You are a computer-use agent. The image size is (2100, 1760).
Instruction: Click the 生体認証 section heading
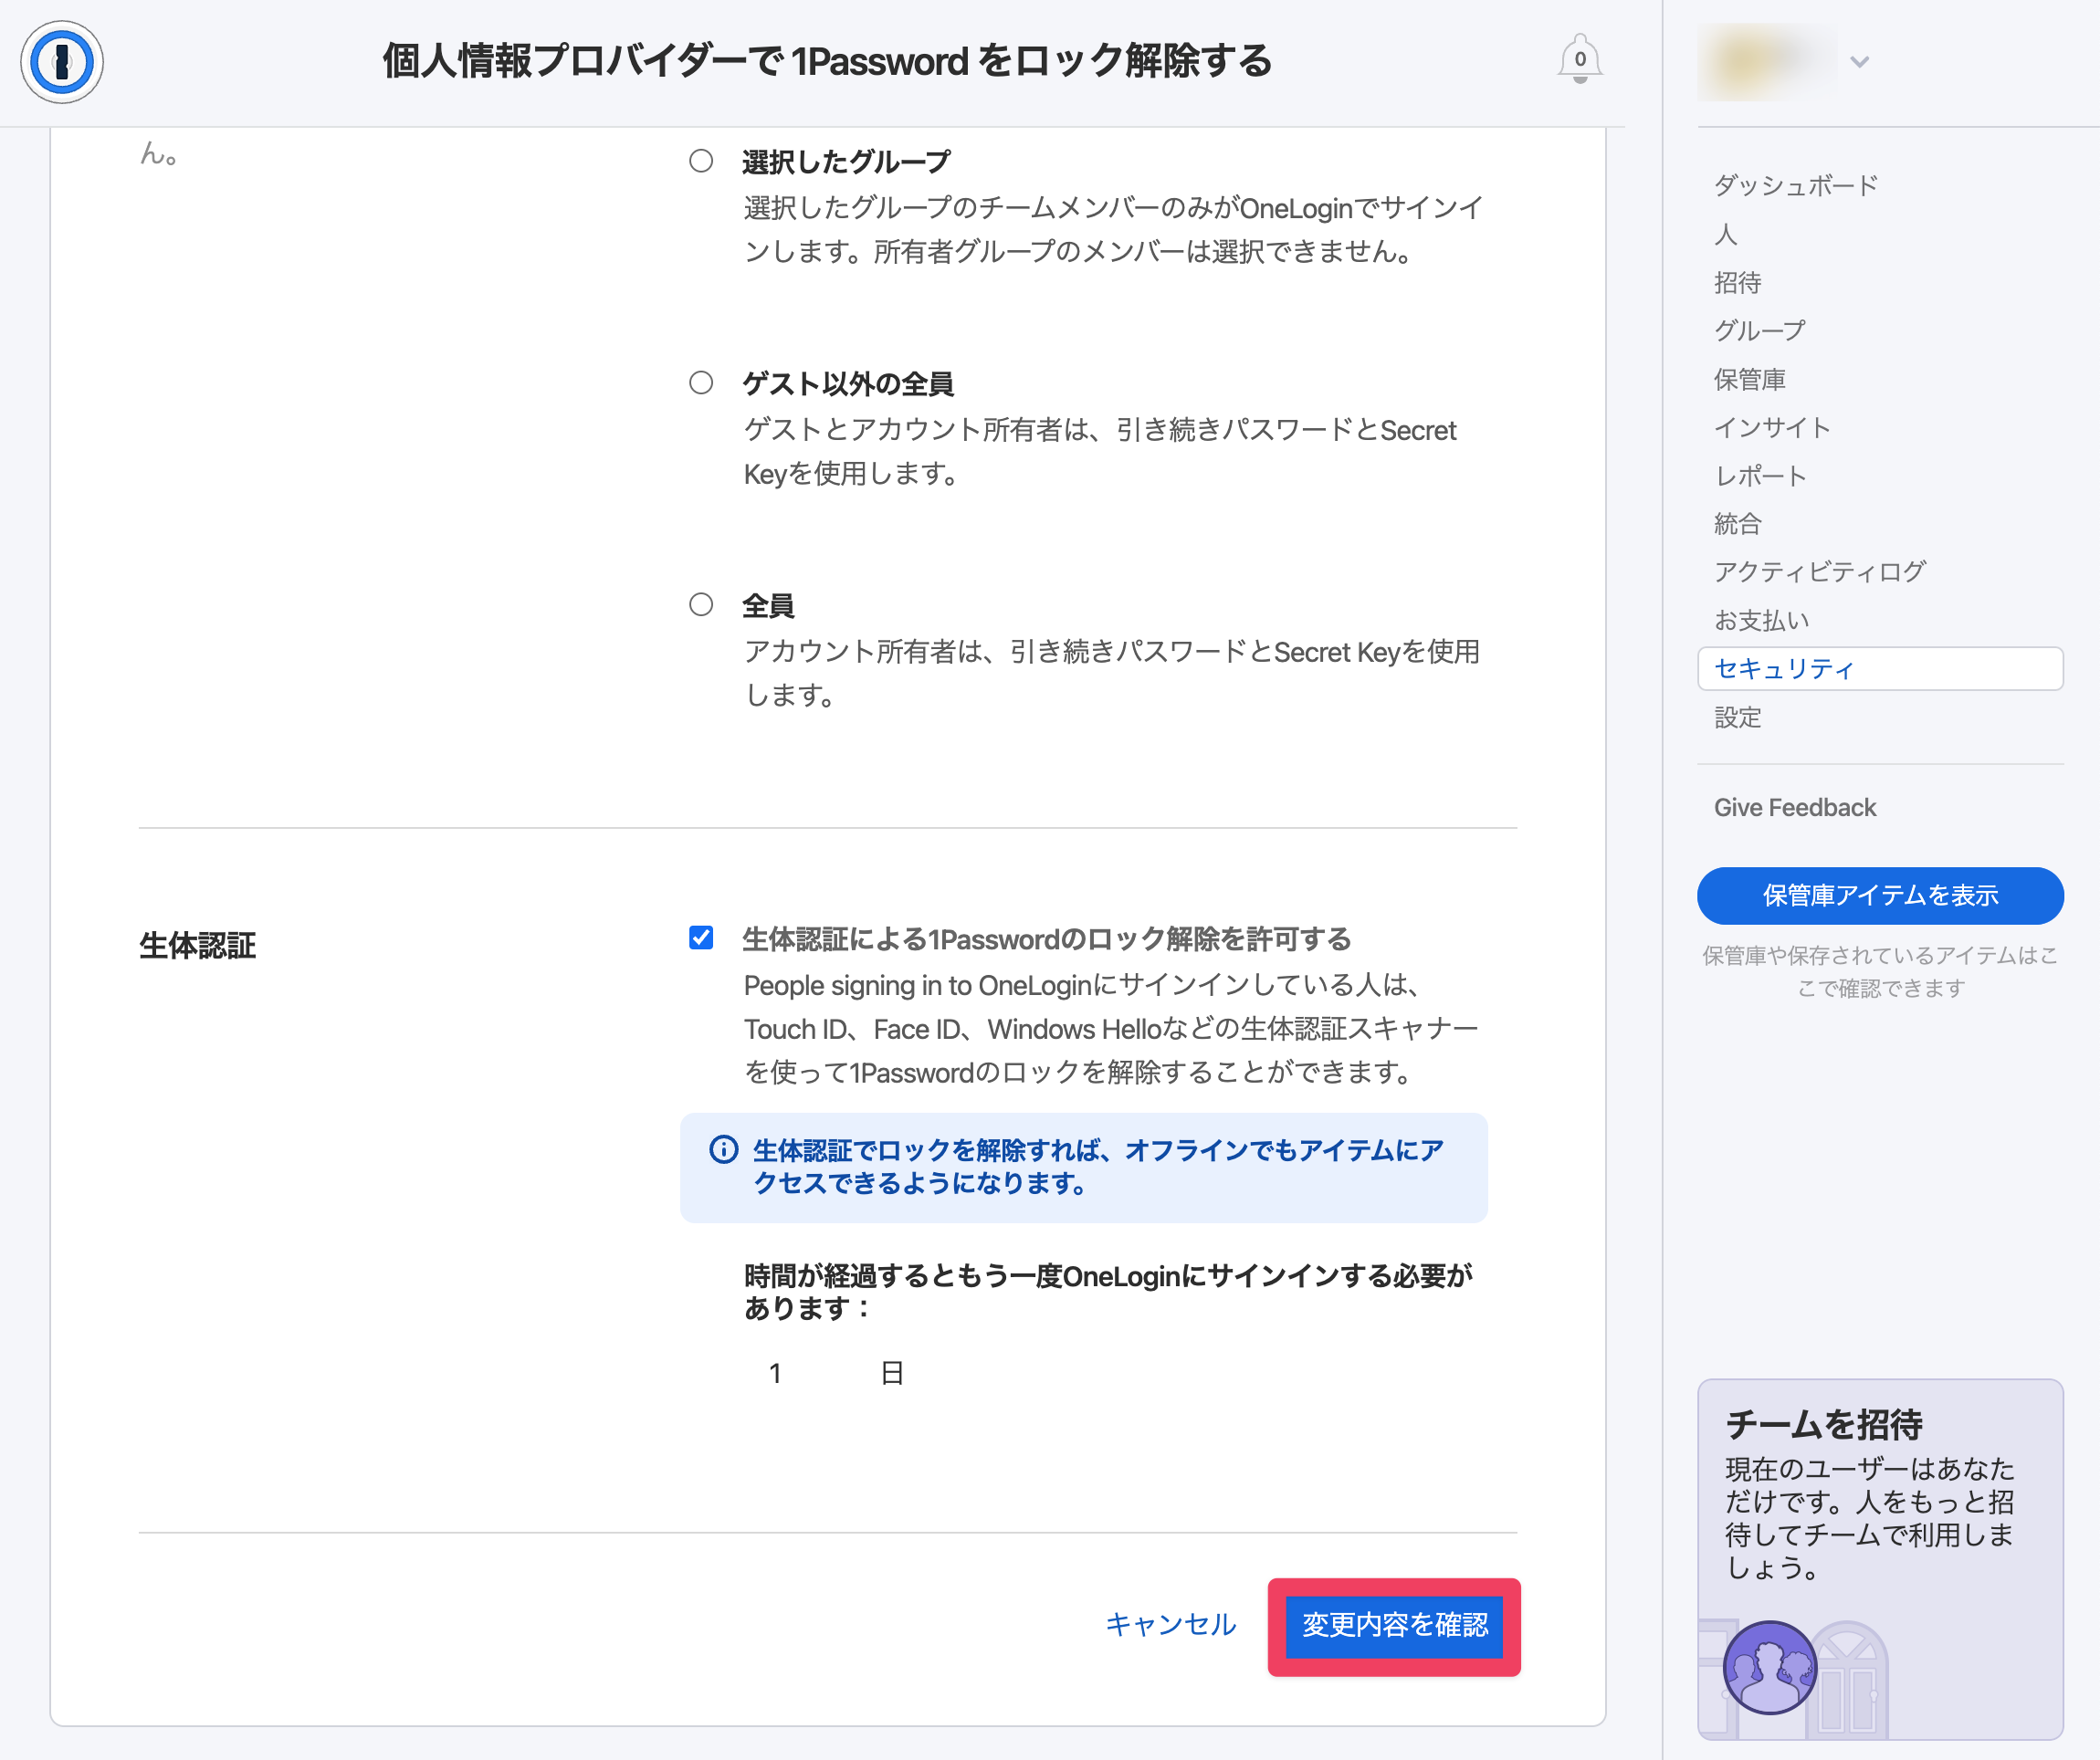198,945
